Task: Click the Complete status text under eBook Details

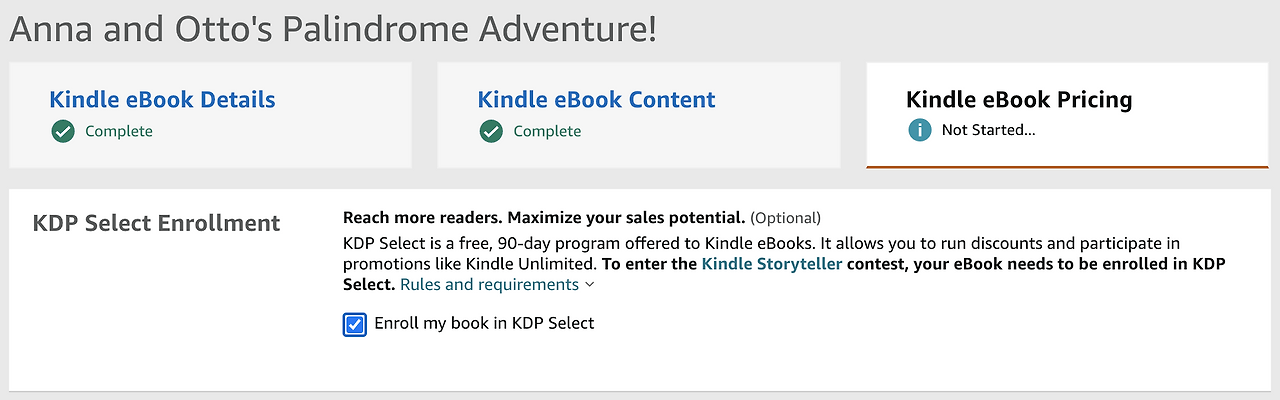Action: (x=119, y=131)
